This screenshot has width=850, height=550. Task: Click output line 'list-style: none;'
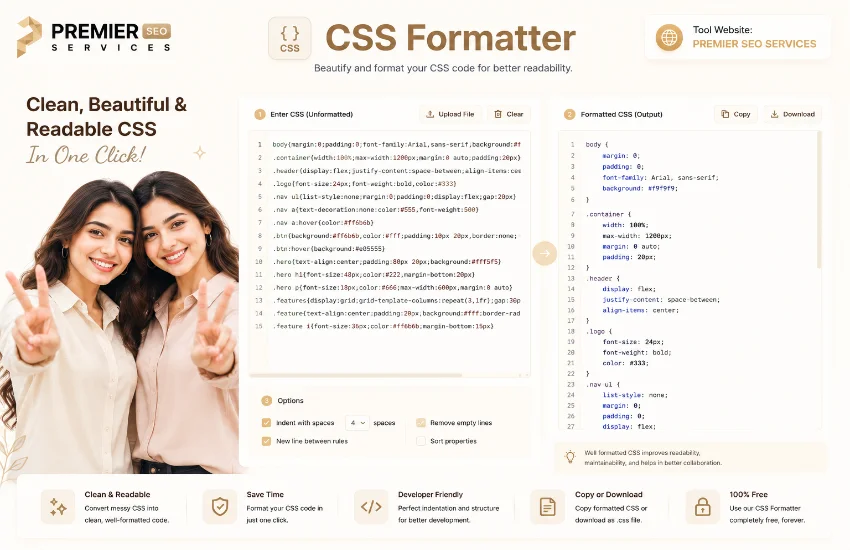[x=635, y=395]
